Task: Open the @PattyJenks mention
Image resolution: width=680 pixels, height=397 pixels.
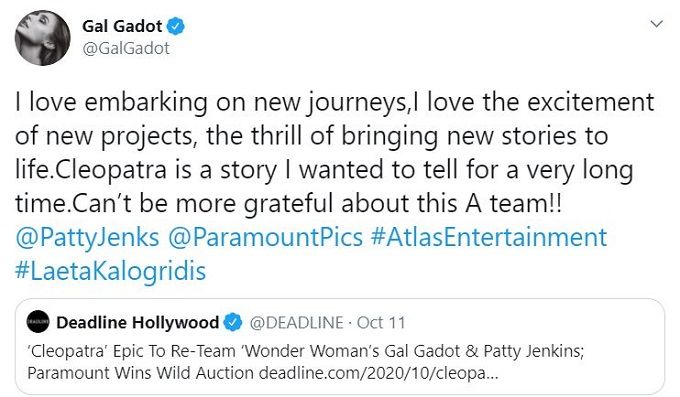Action: (x=87, y=237)
